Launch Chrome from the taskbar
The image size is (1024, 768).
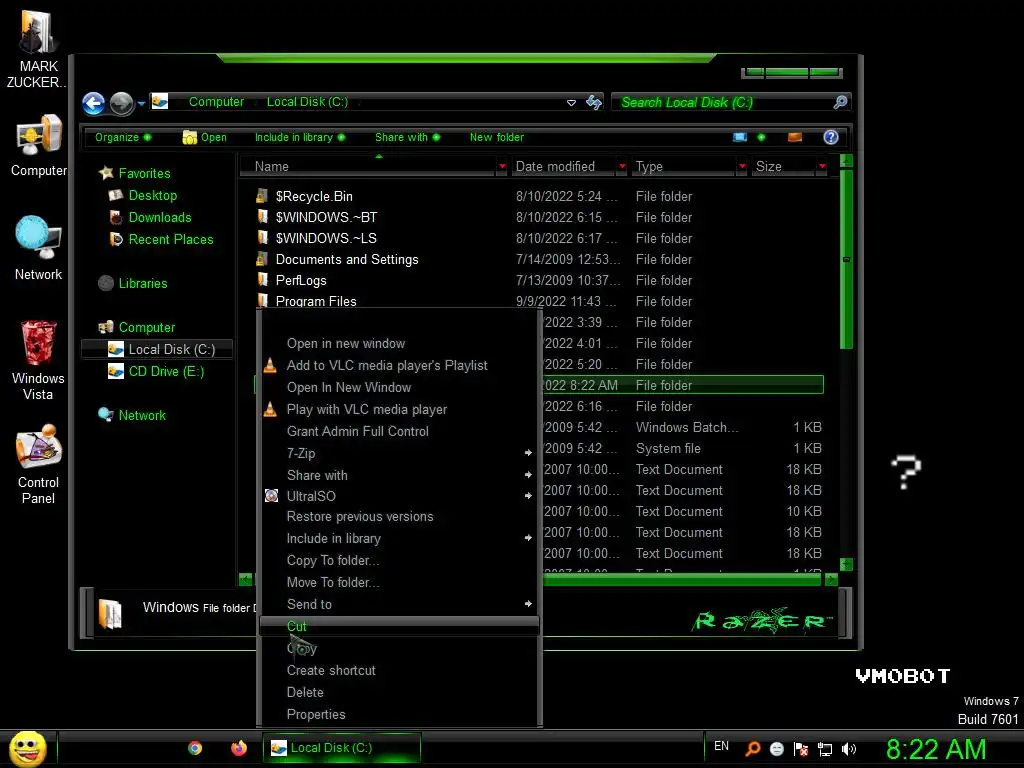click(195, 748)
